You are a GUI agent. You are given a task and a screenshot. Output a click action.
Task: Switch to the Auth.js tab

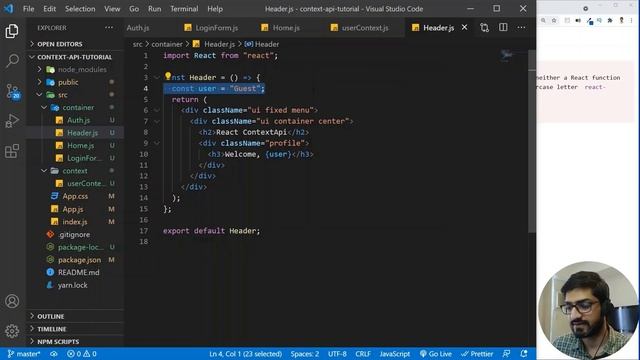pos(138,28)
